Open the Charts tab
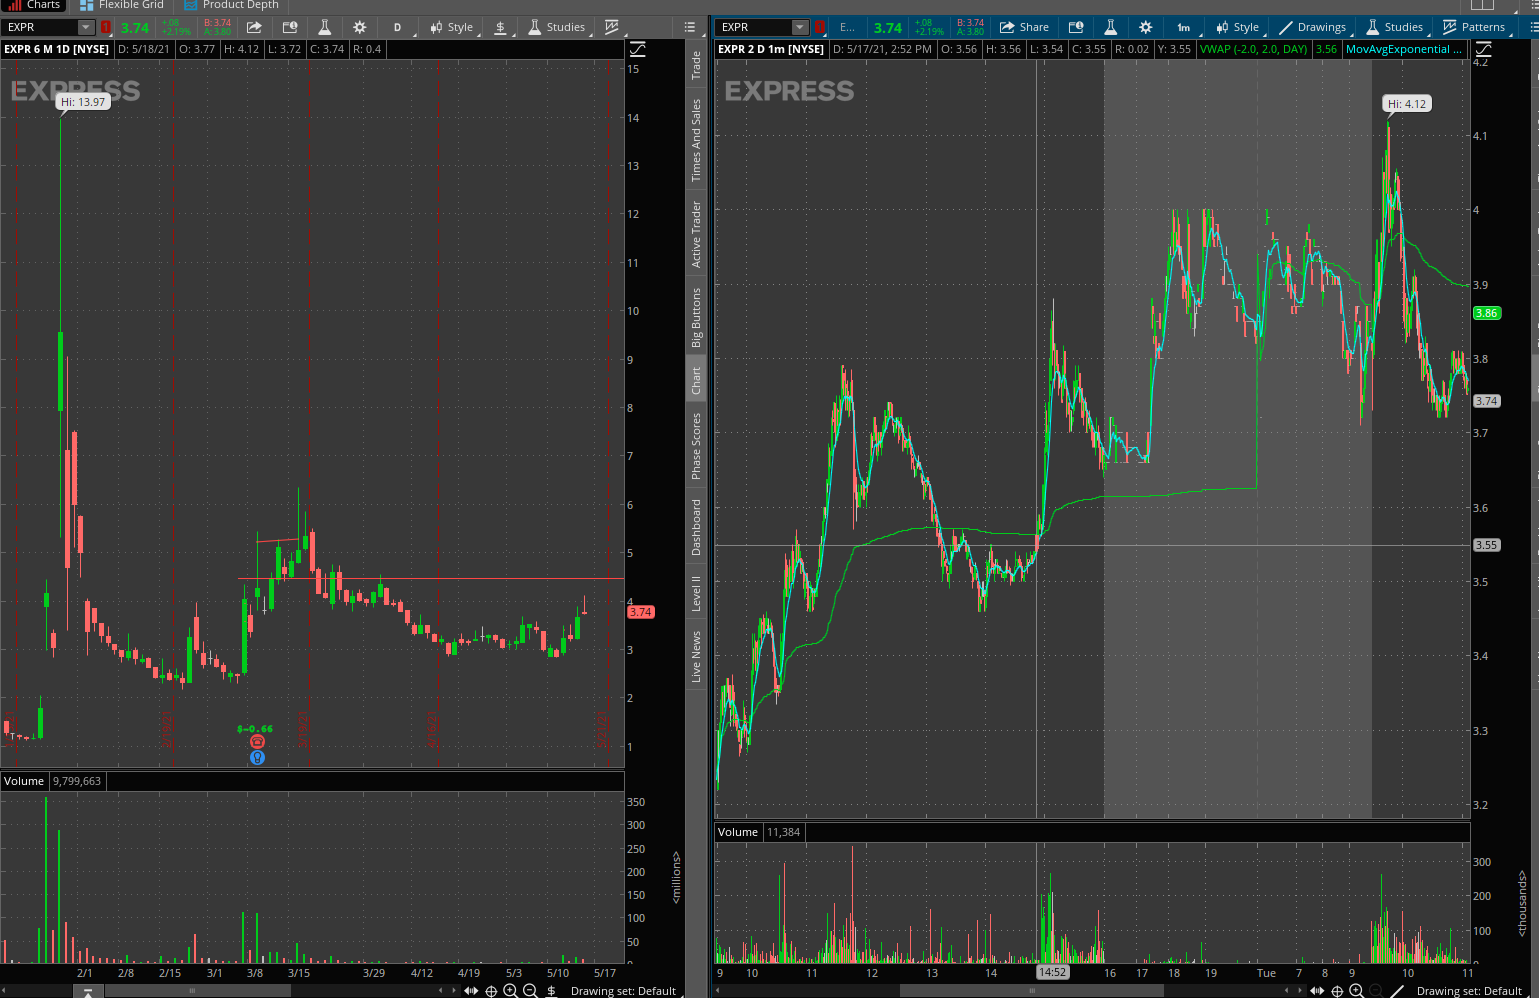 point(34,5)
